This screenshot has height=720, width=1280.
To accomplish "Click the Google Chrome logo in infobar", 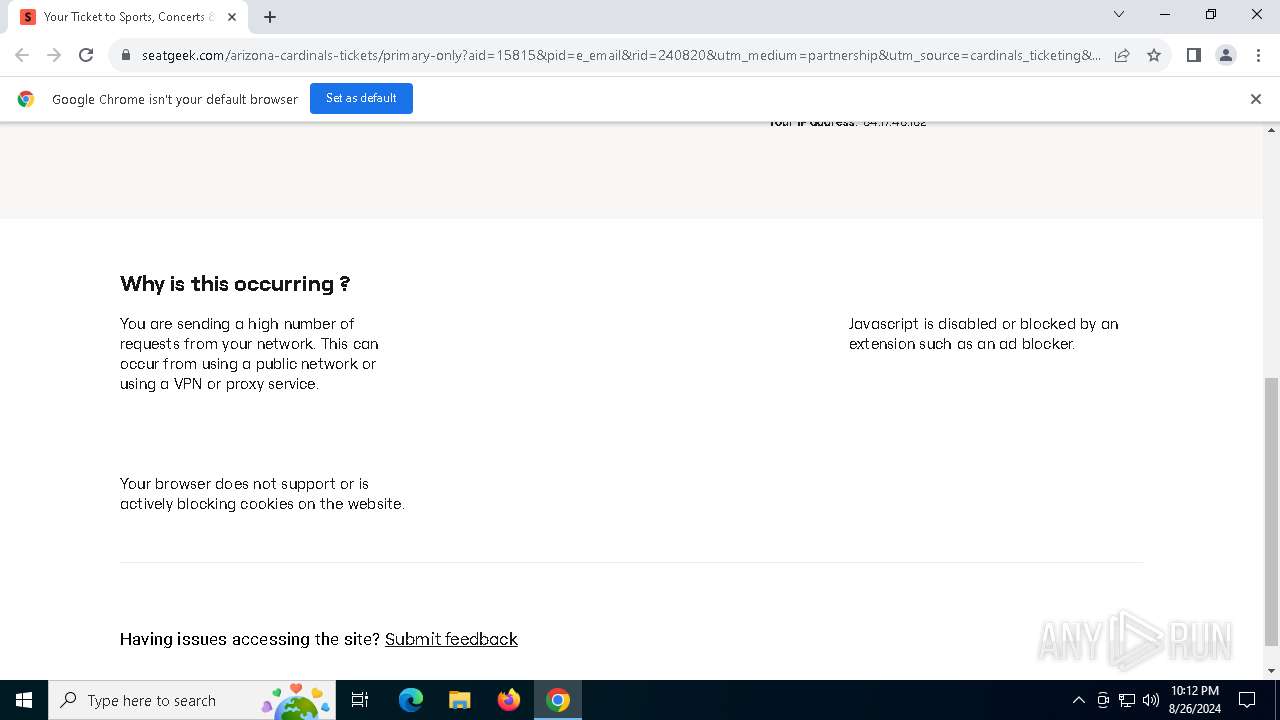I will point(26,99).
